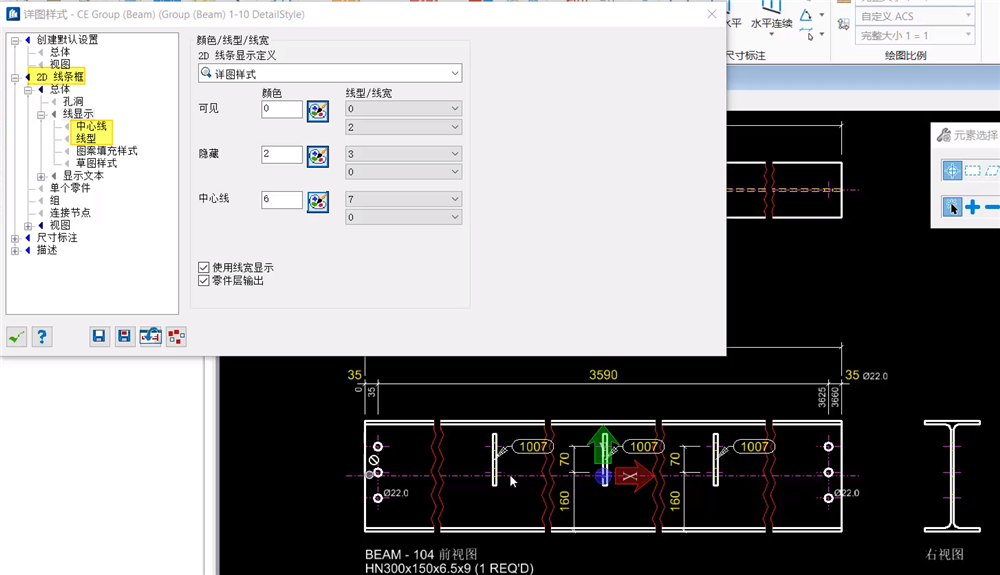
Task: Open color picker for 中心线 color
Action: 318,200
